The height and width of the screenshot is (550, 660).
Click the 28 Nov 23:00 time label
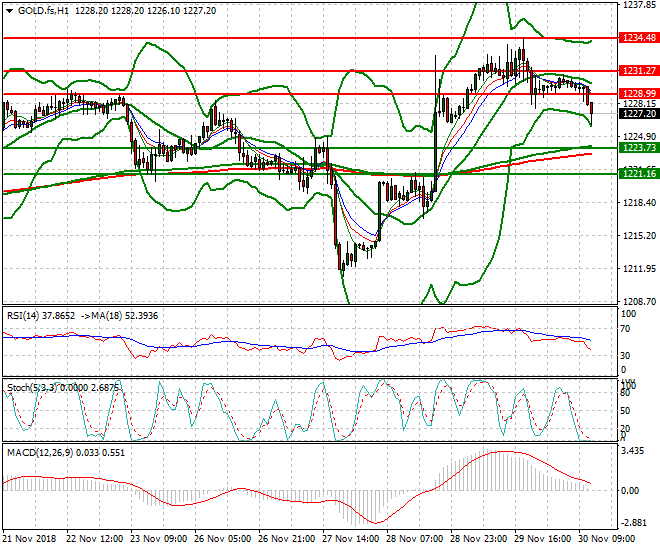(x=479, y=539)
